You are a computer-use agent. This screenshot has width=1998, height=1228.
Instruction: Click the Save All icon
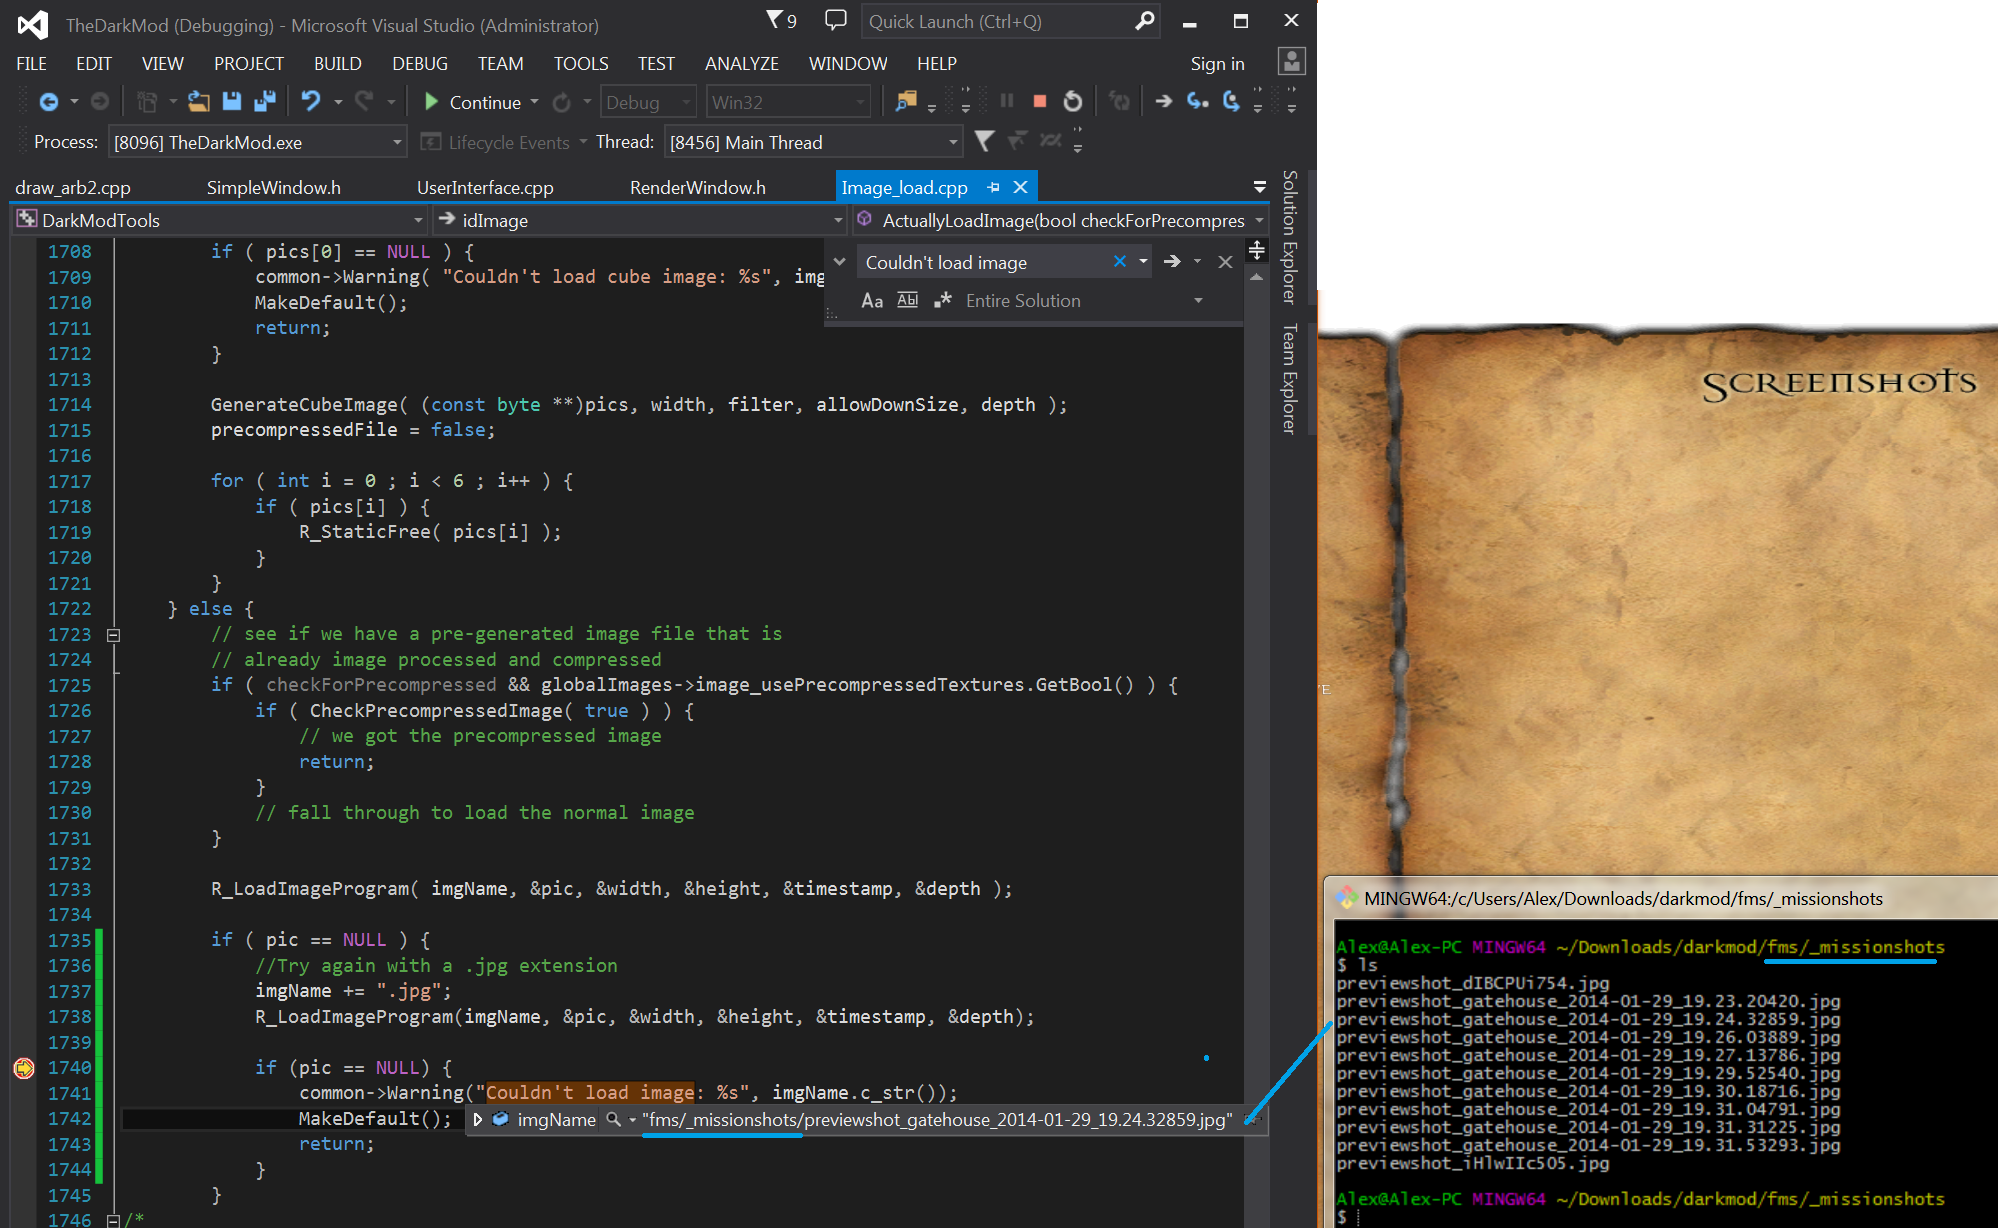pyautogui.click(x=265, y=101)
